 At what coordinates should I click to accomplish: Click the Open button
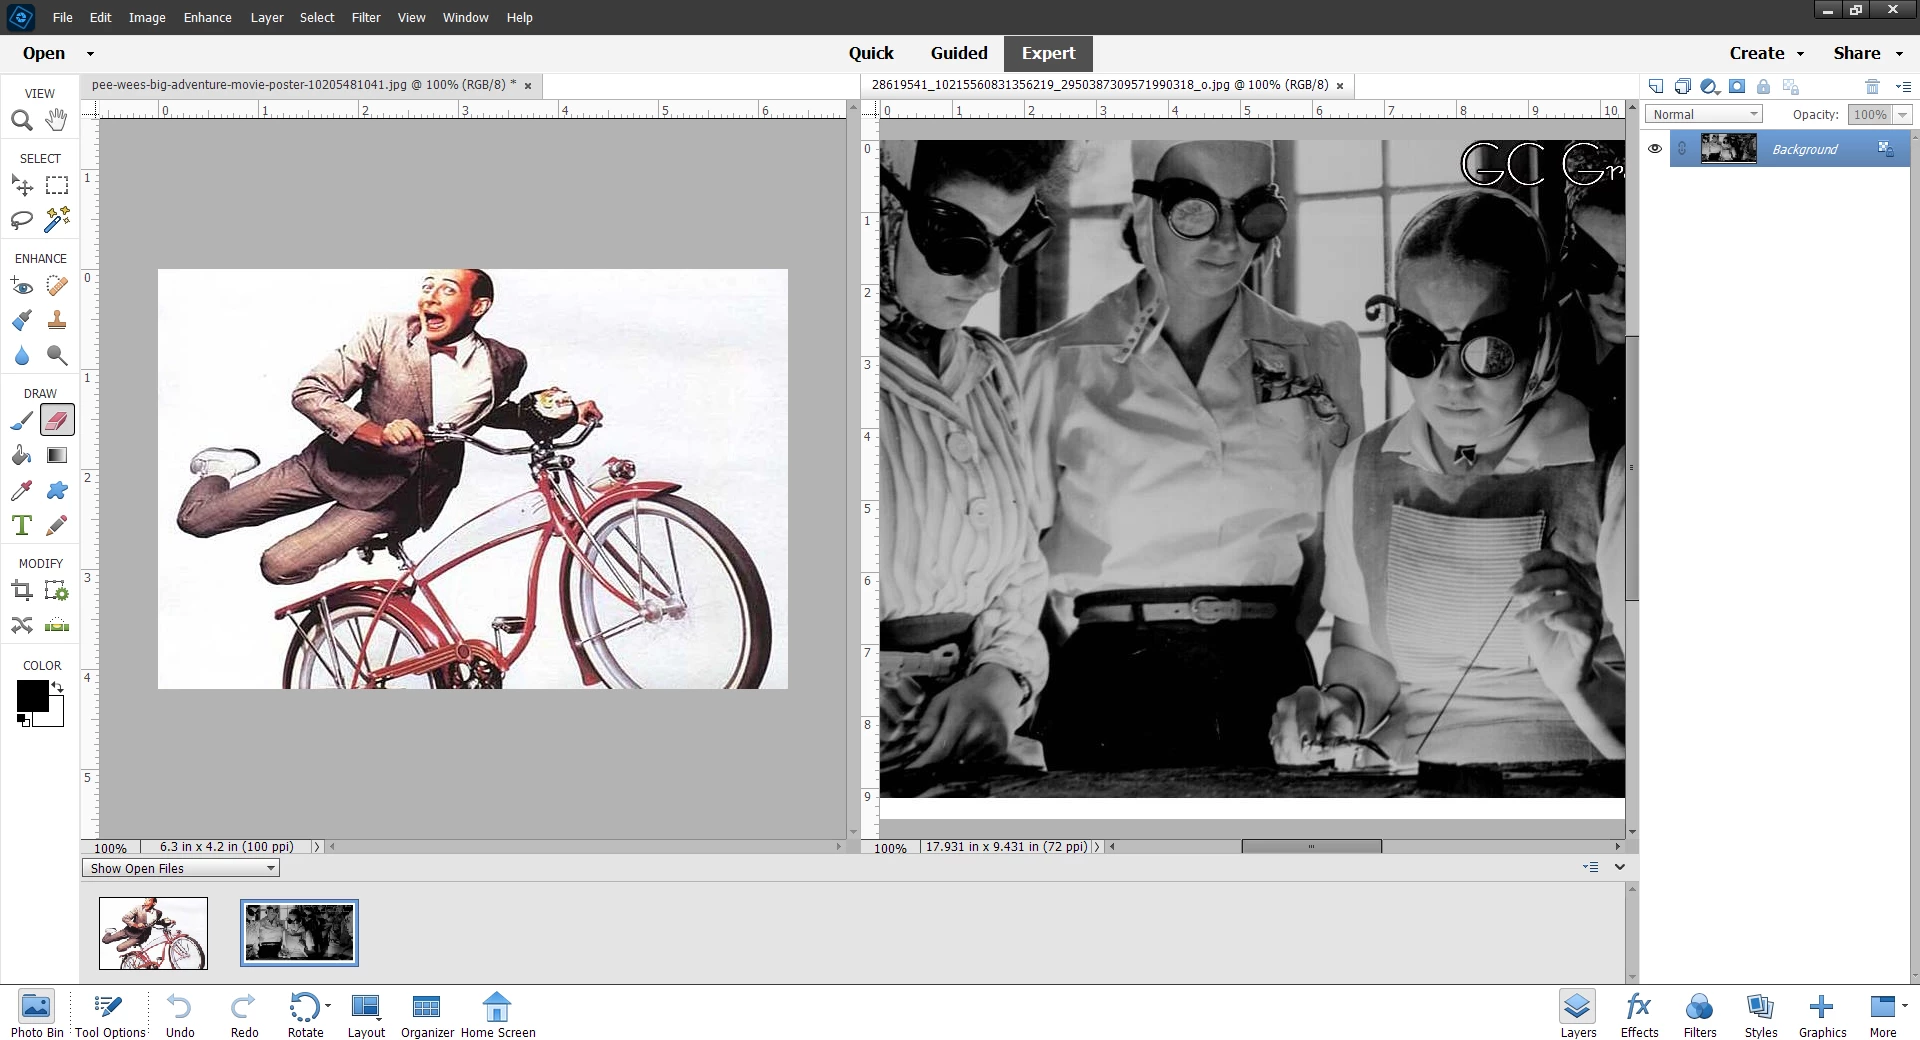(44, 54)
